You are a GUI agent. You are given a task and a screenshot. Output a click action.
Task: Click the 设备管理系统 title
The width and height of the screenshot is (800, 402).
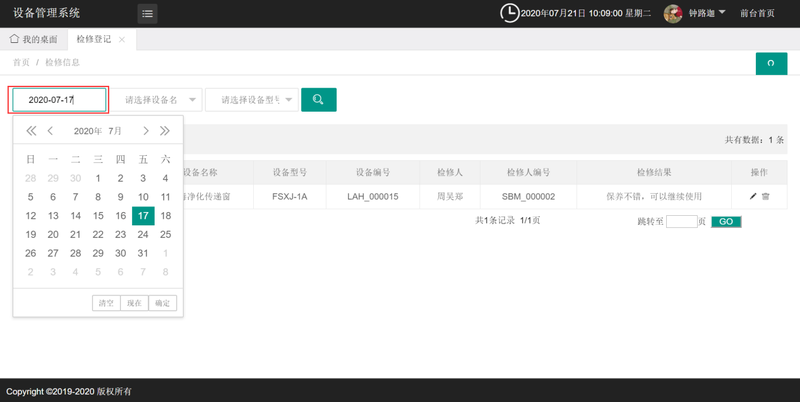[46, 13]
